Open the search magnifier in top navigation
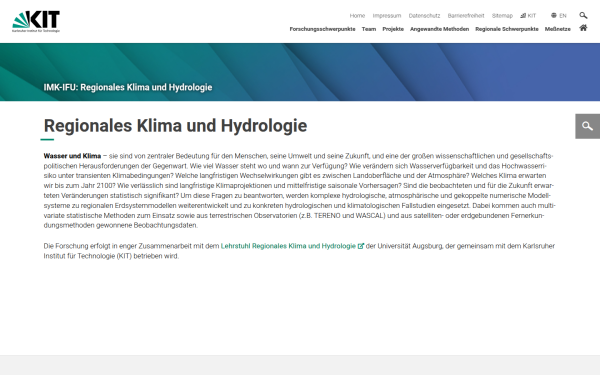Viewport: 600px width, 375px height. click(x=583, y=15)
